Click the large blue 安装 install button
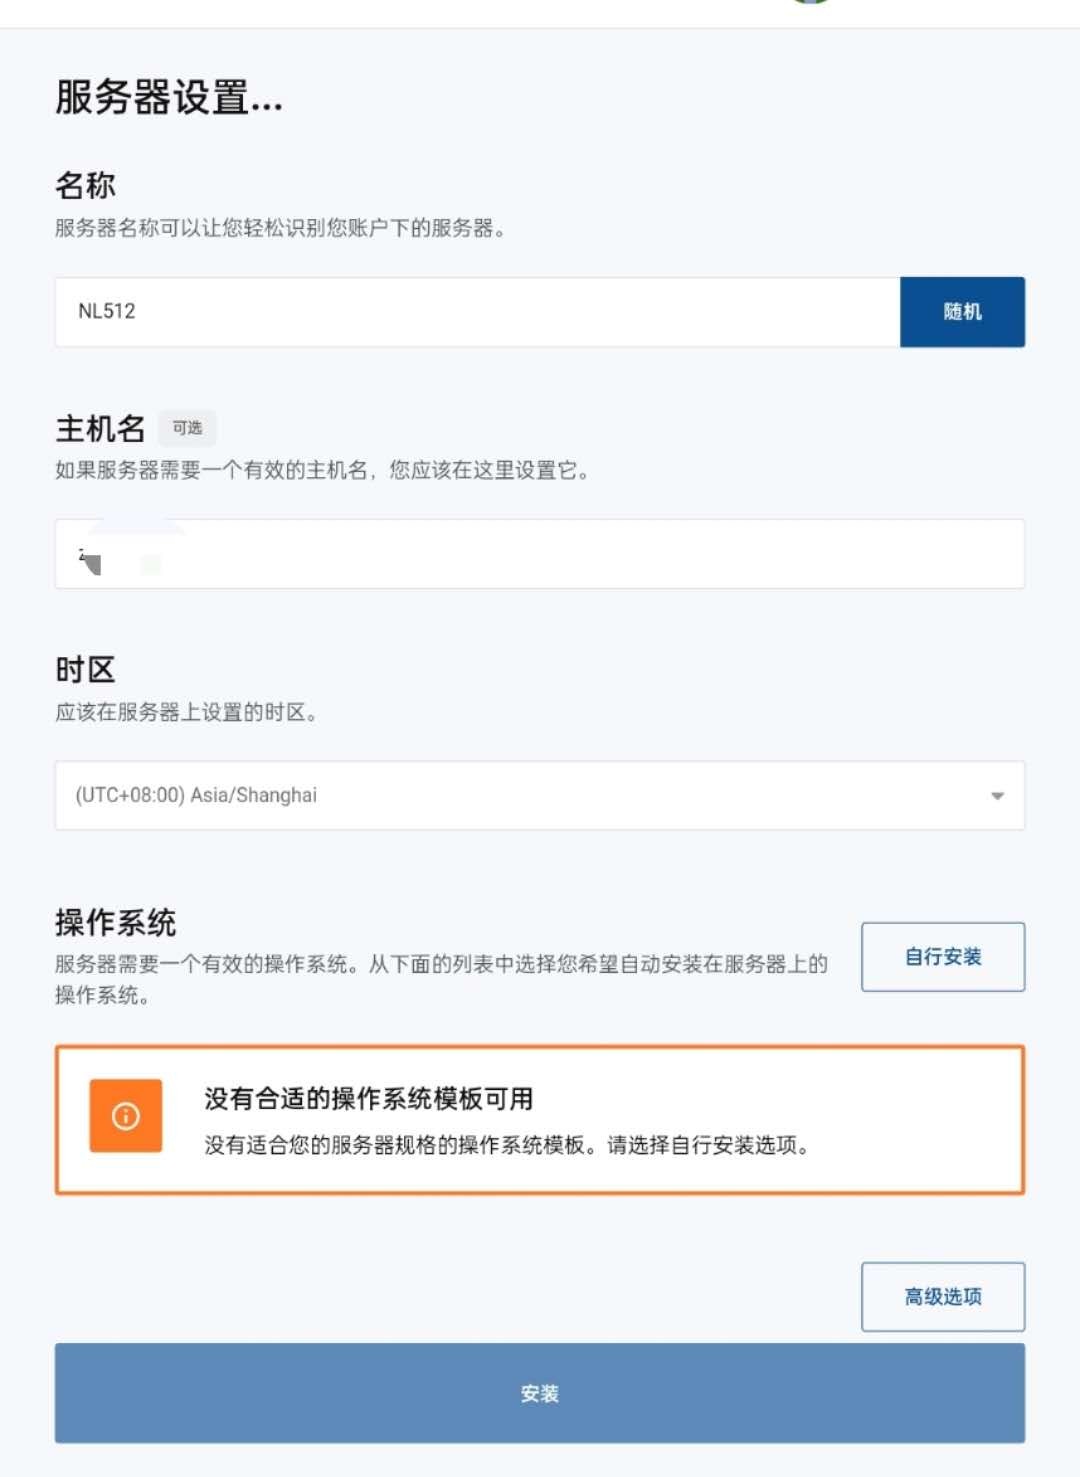 [540, 1393]
